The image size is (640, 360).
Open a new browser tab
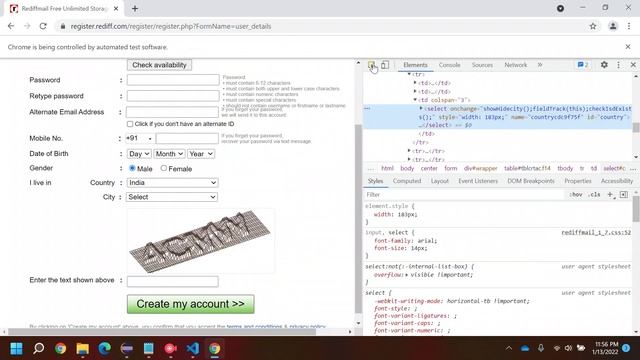point(135,8)
